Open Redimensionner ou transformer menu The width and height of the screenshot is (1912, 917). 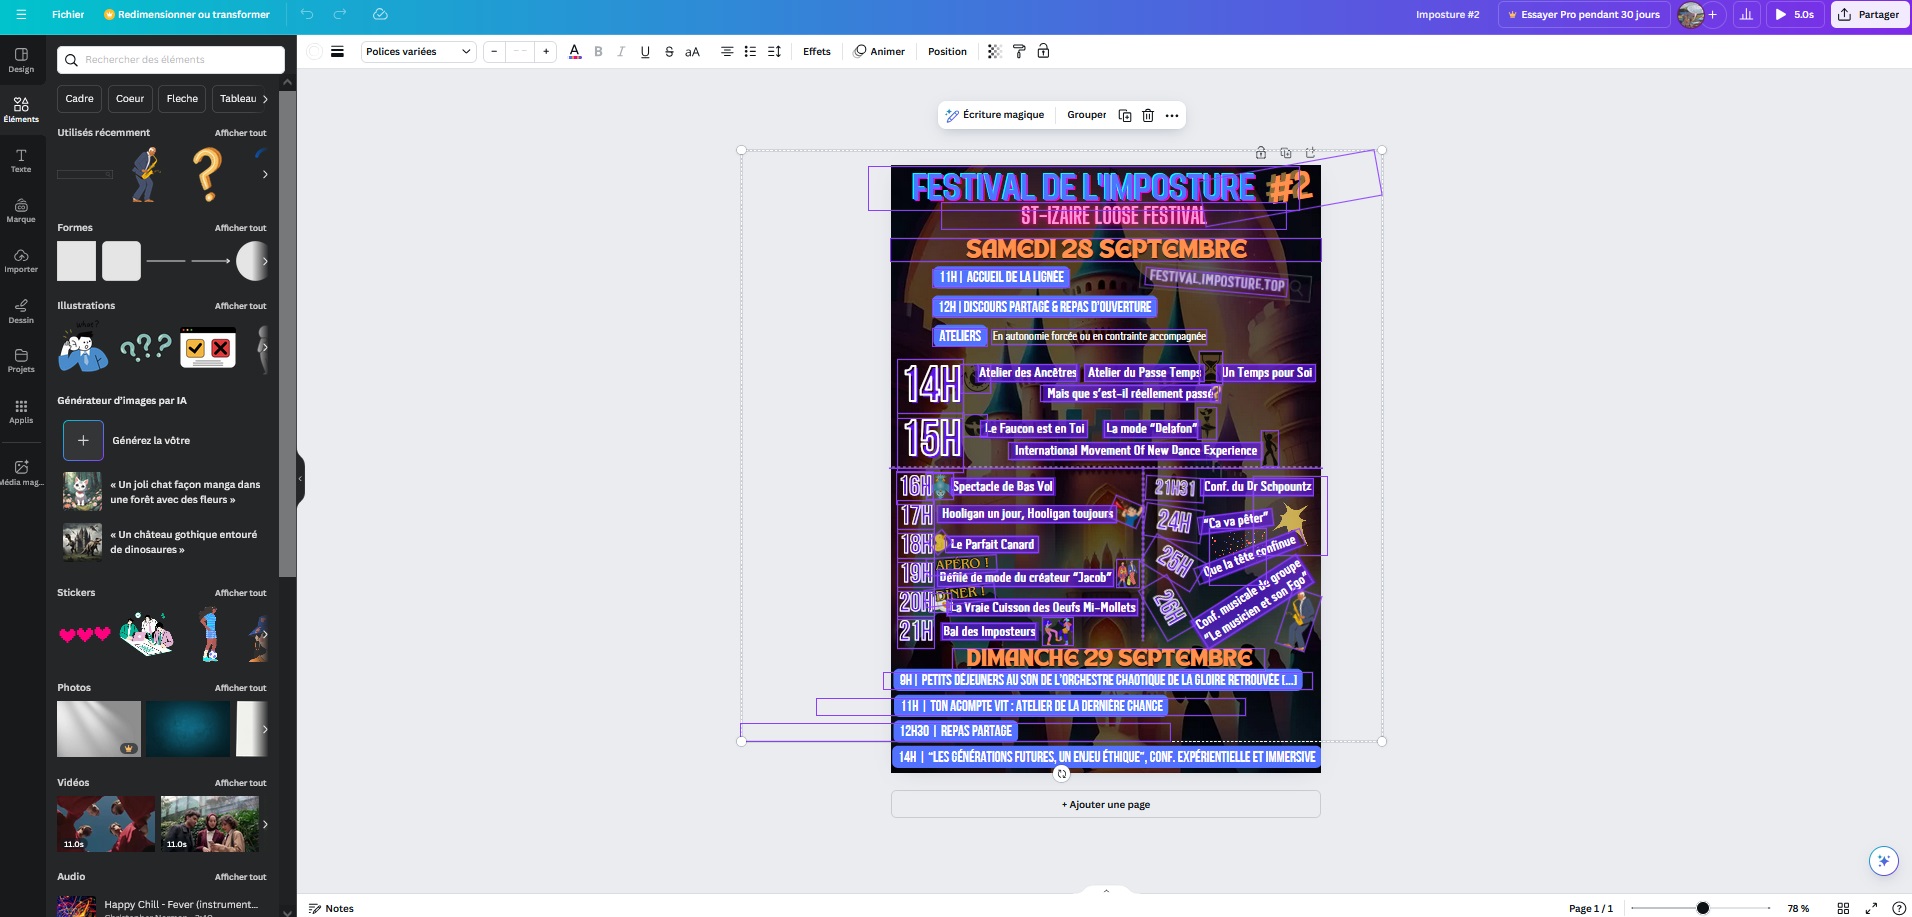187,14
